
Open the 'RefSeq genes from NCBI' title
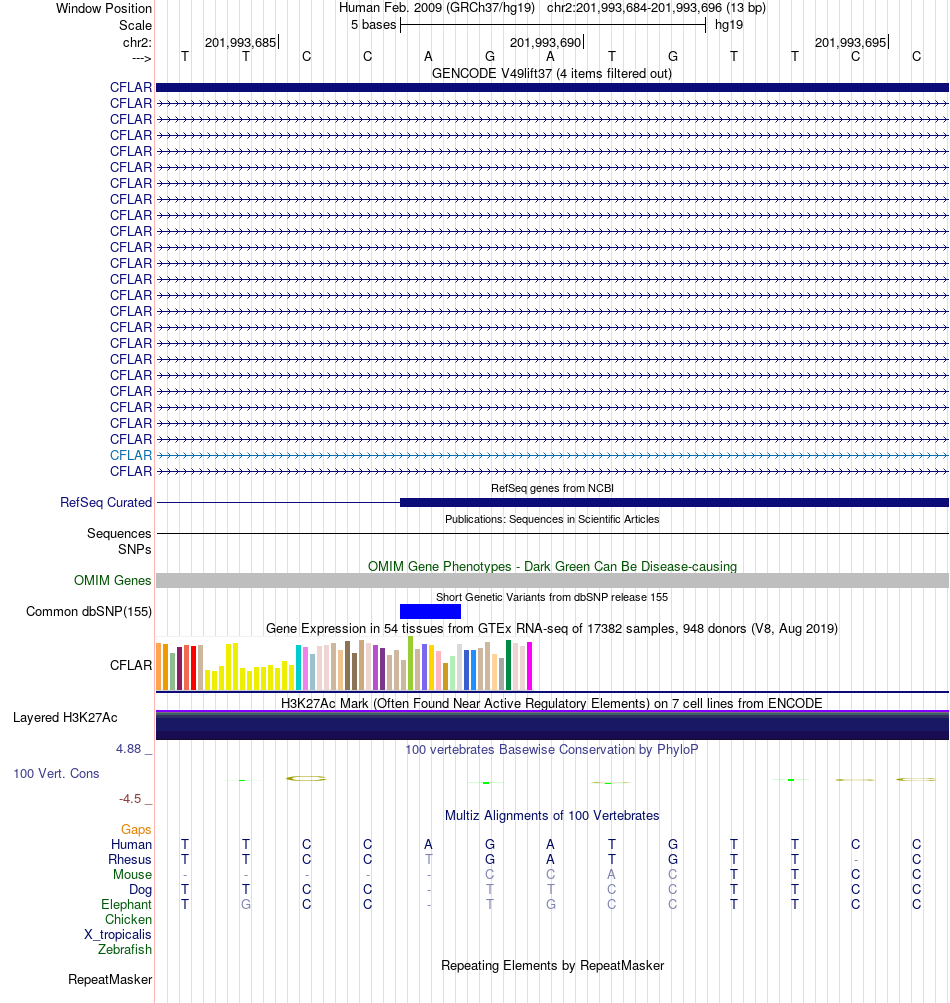[552, 487]
